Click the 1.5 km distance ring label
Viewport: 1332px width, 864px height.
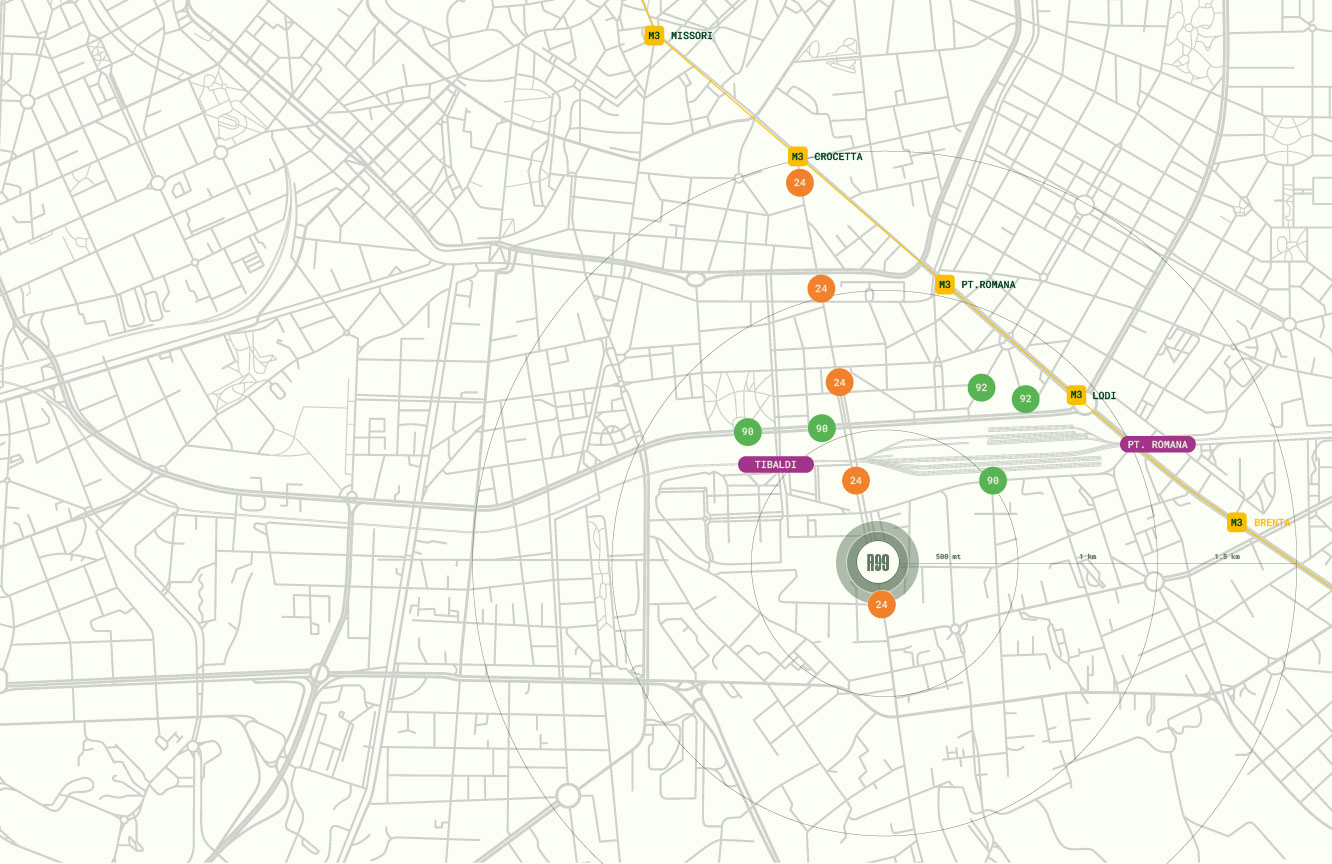point(1227,556)
